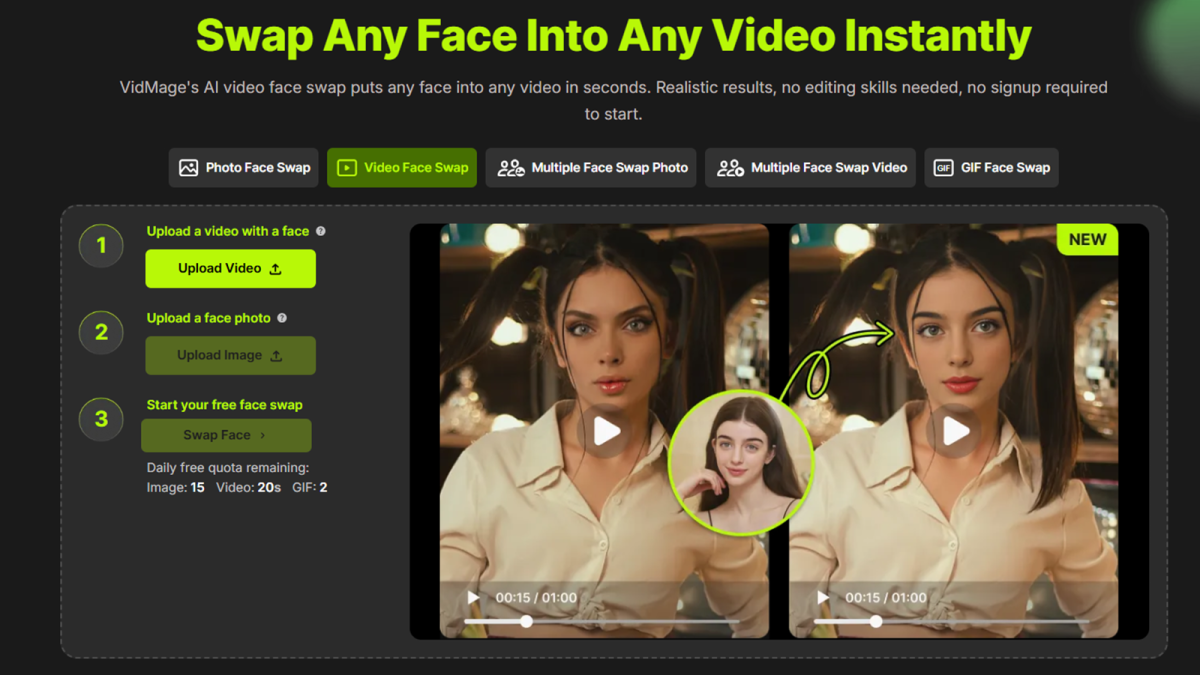1200x675 pixels.
Task: Click the 'Image: 15' quota text
Action: tap(176, 487)
